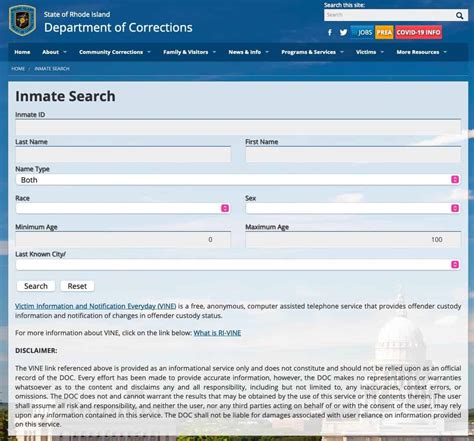
Task: Expand the News & Info menu
Action: point(248,52)
